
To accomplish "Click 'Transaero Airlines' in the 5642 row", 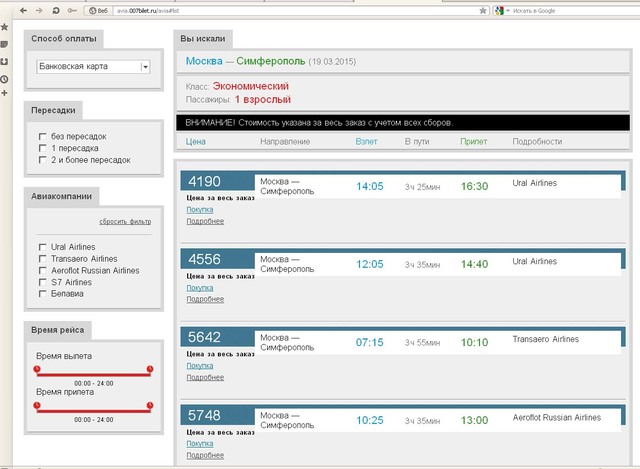I will [x=546, y=339].
